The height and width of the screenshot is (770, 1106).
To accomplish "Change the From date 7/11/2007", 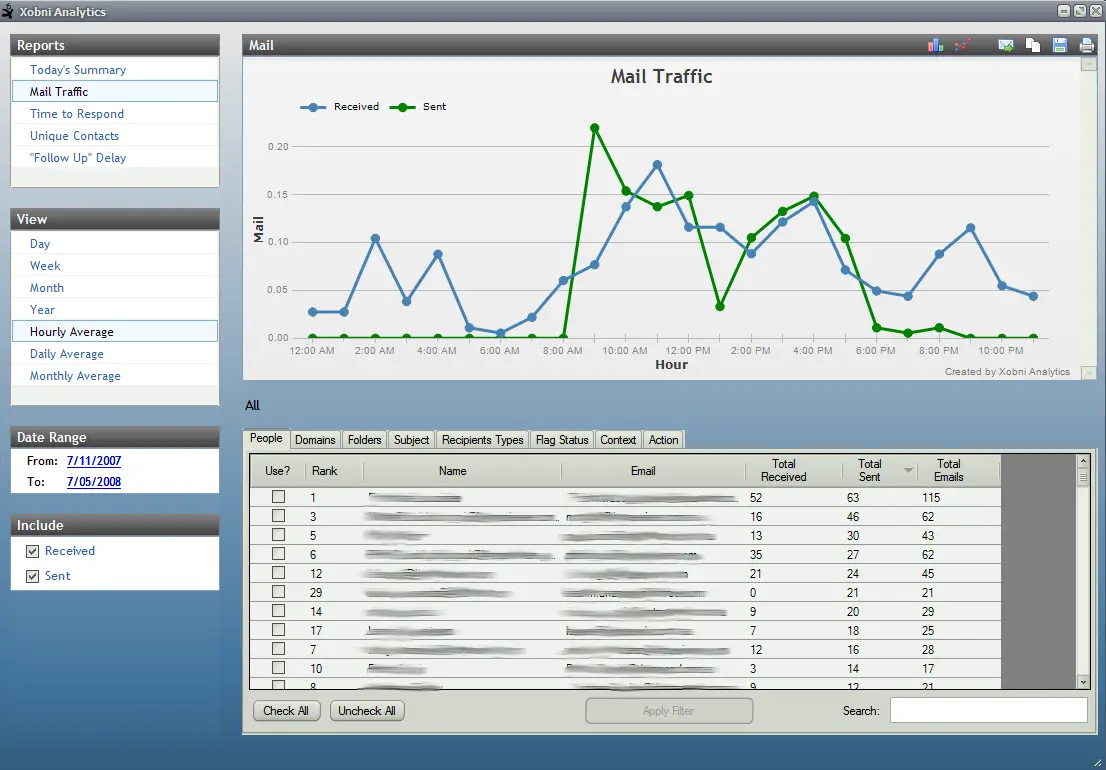I will pos(94,461).
